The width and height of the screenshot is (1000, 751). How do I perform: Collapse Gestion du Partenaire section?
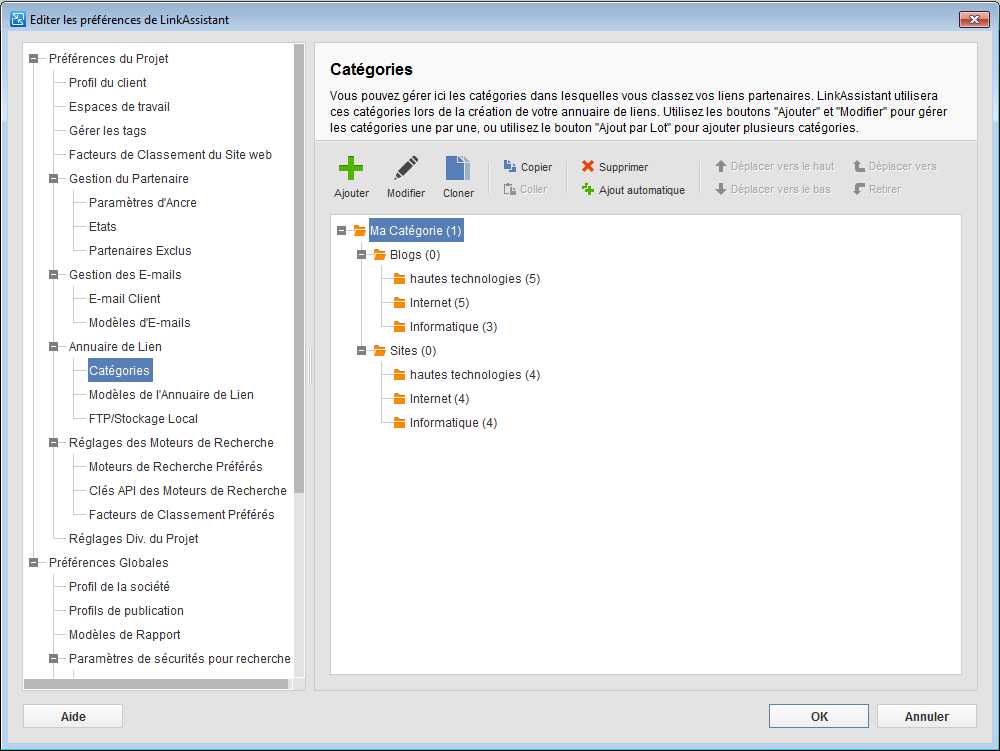click(x=54, y=179)
